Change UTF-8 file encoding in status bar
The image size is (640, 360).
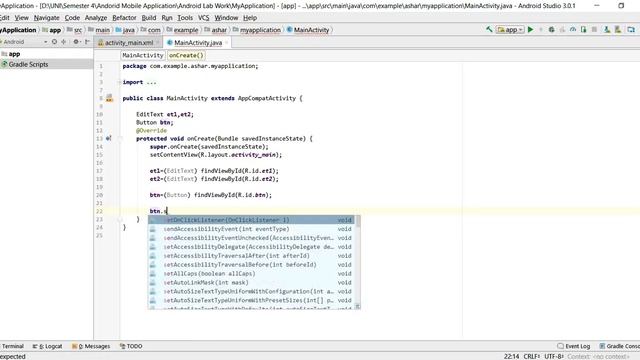[x=554, y=356]
